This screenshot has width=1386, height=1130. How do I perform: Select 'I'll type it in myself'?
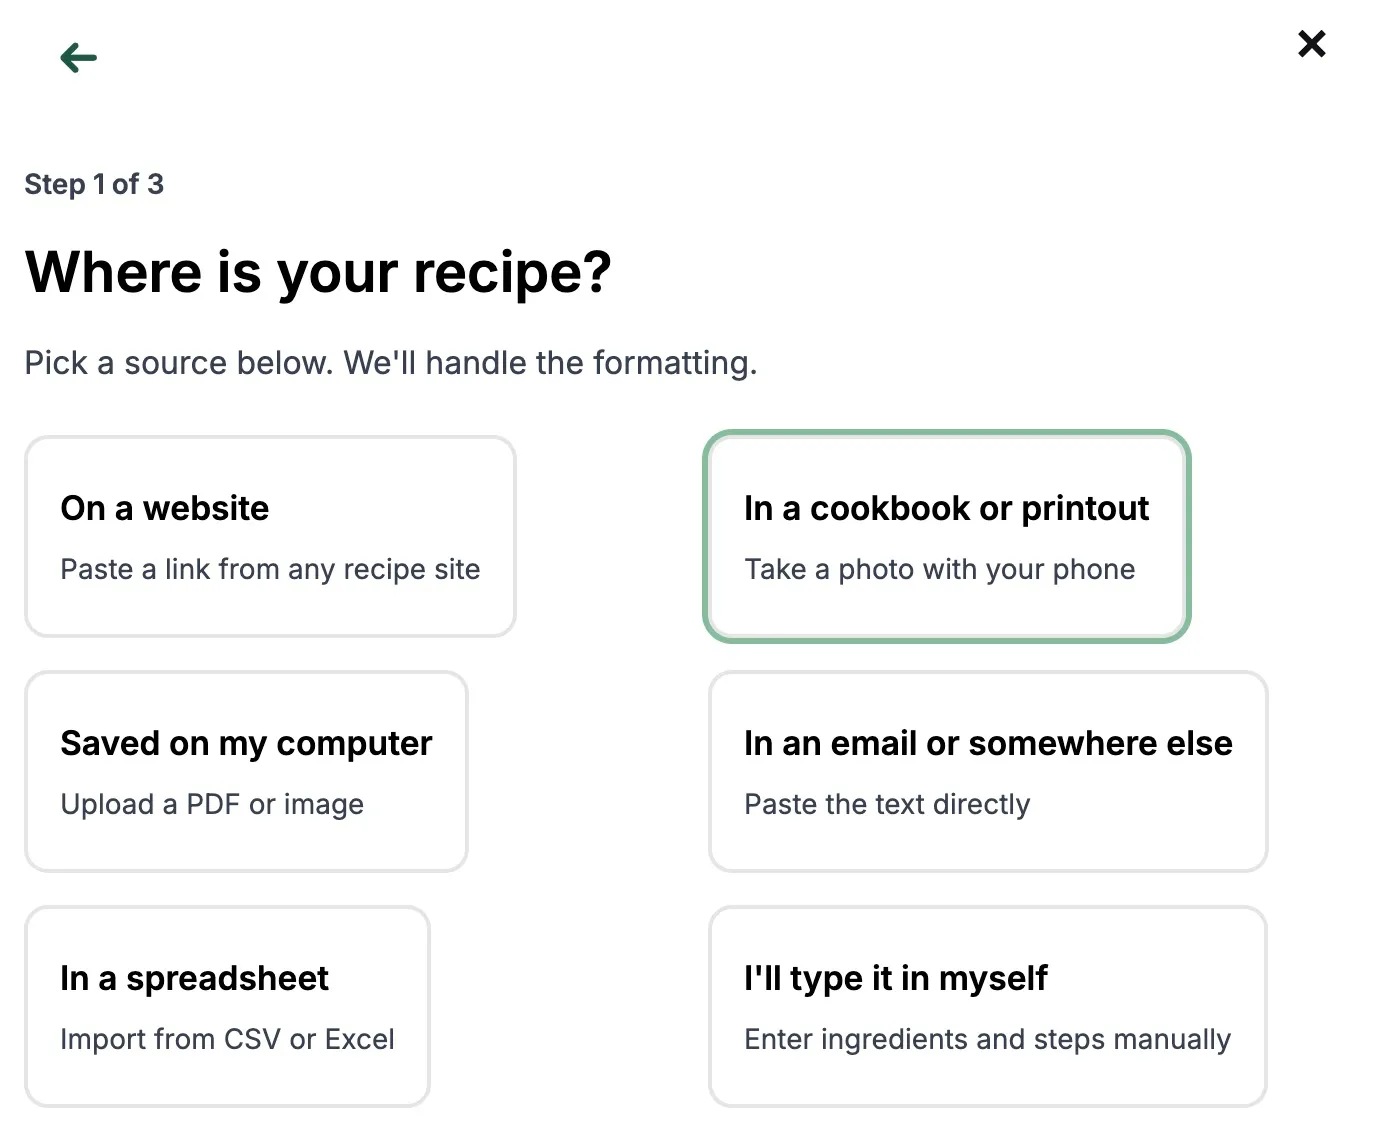click(x=988, y=1006)
